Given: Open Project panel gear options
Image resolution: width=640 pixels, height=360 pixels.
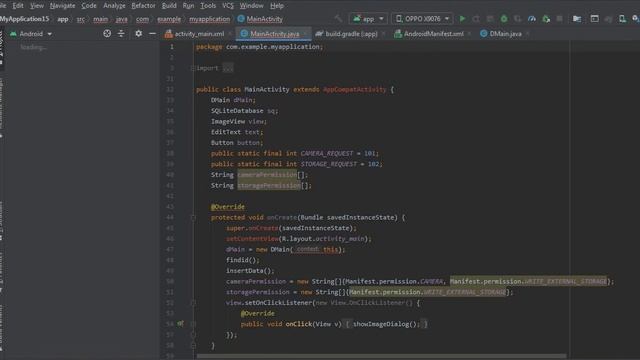Looking at the screenshot, I should click(x=139, y=33).
